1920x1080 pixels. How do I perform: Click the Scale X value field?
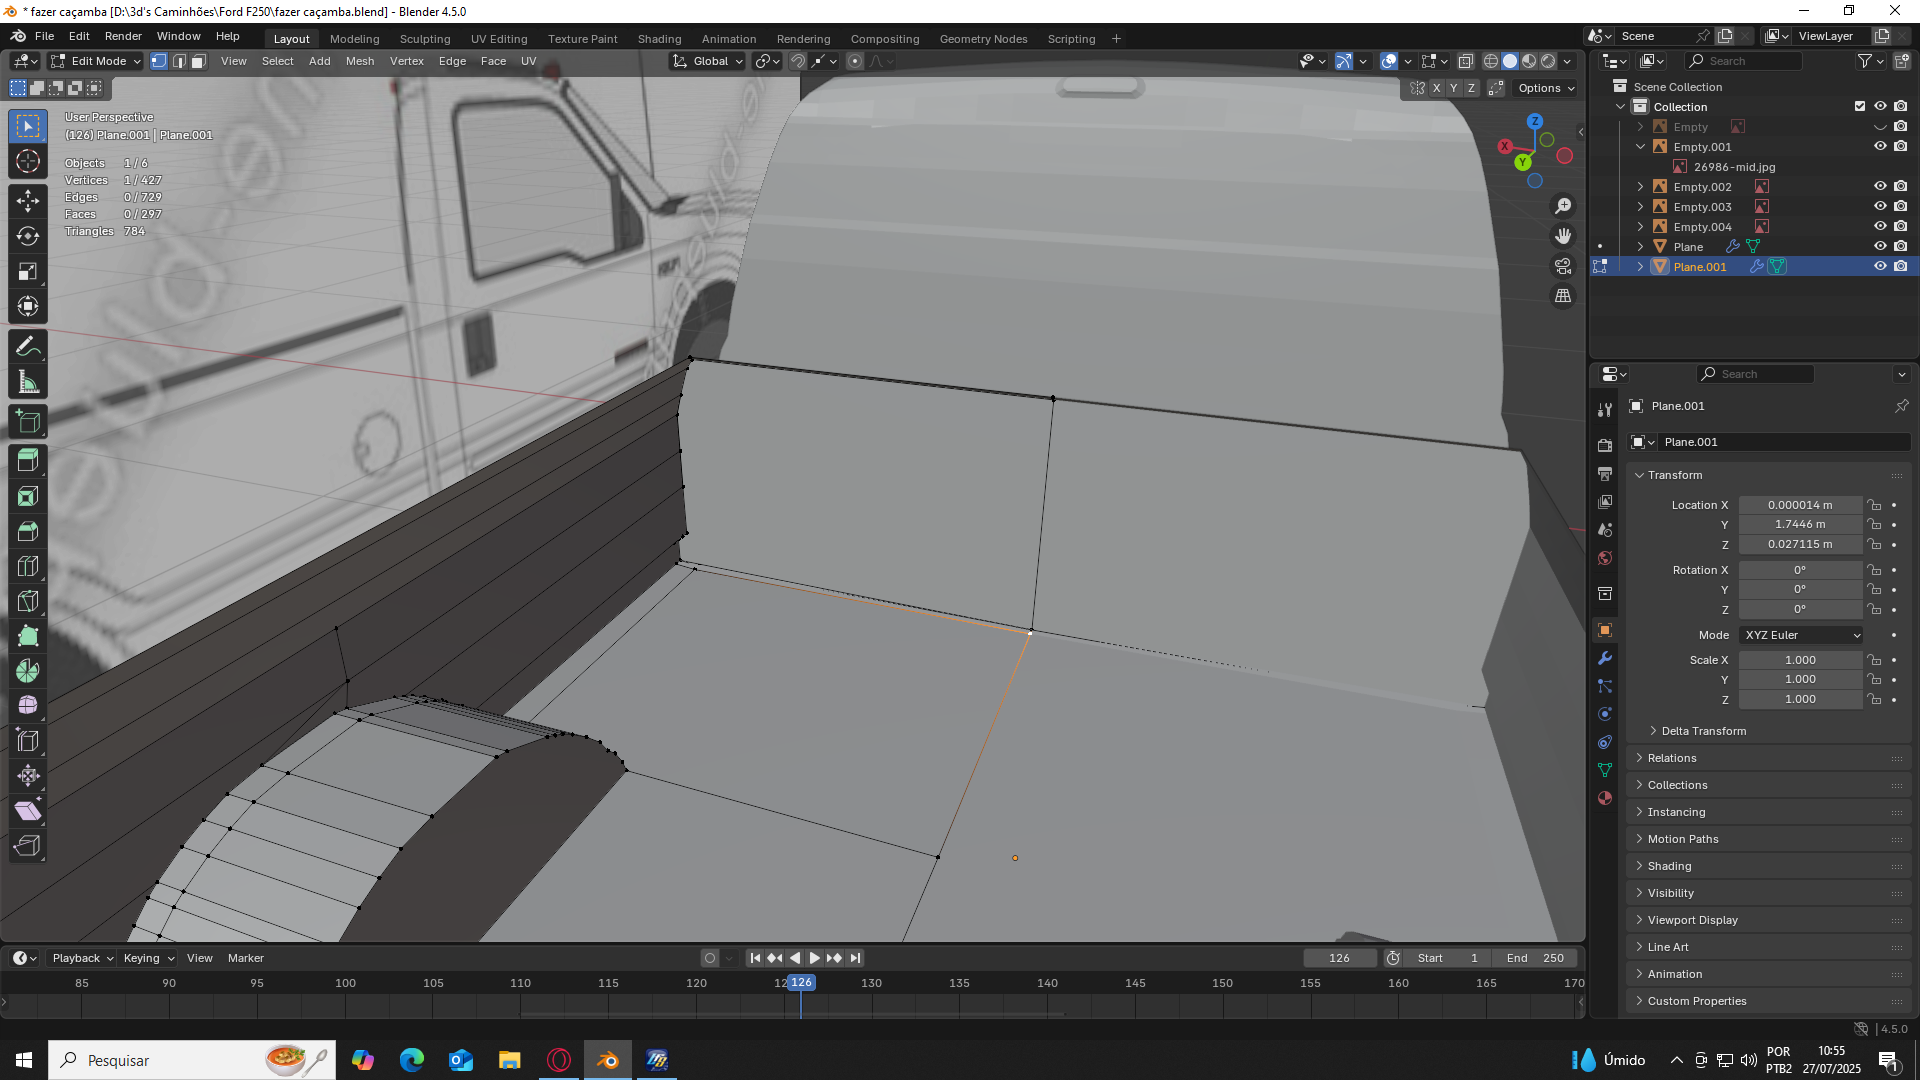(1800, 660)
